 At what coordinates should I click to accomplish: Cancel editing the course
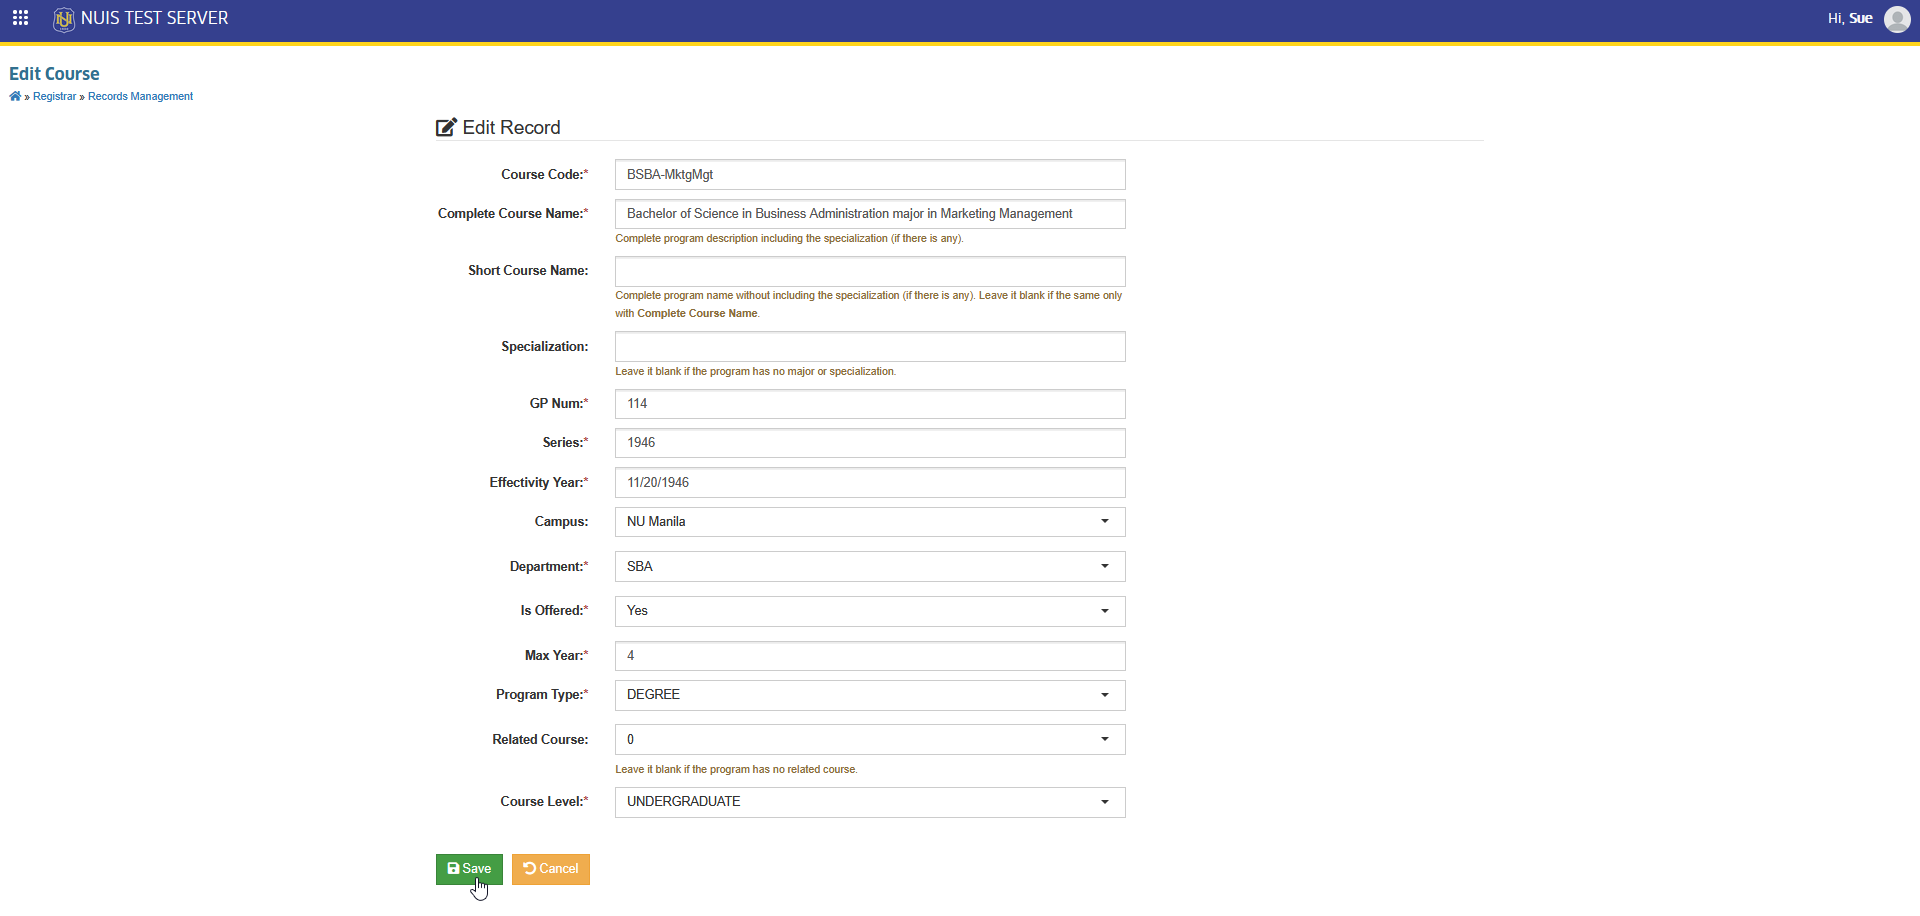pyautogui.click(x=551, y=869)
